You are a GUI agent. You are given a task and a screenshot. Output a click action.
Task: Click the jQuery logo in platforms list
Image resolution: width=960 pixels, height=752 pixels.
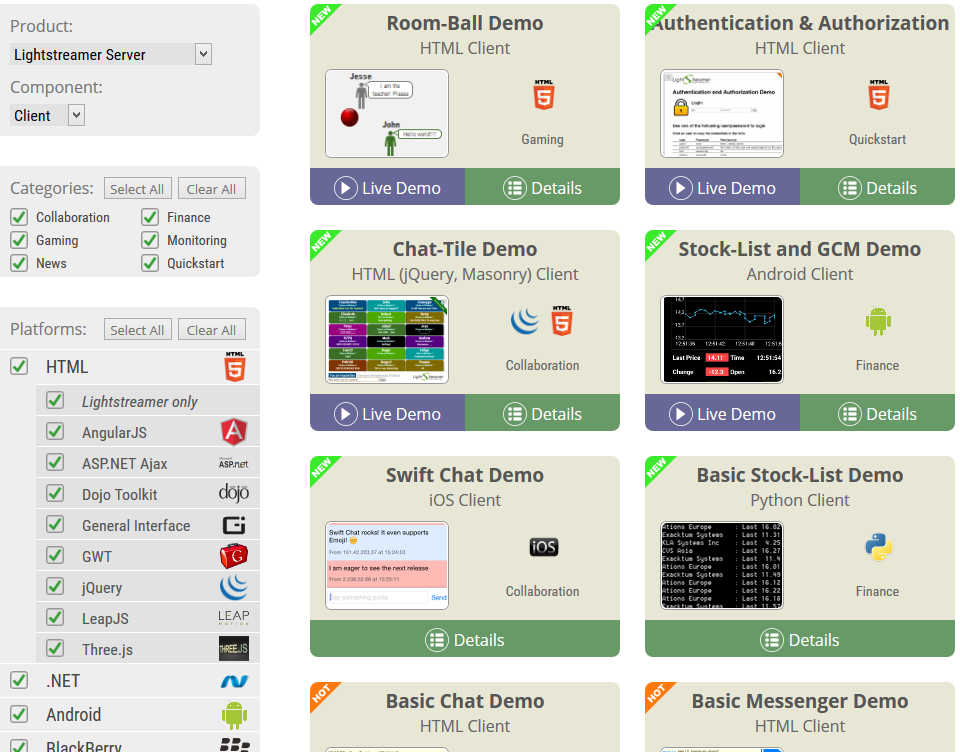pyautogui.click(x=234, y=587)
